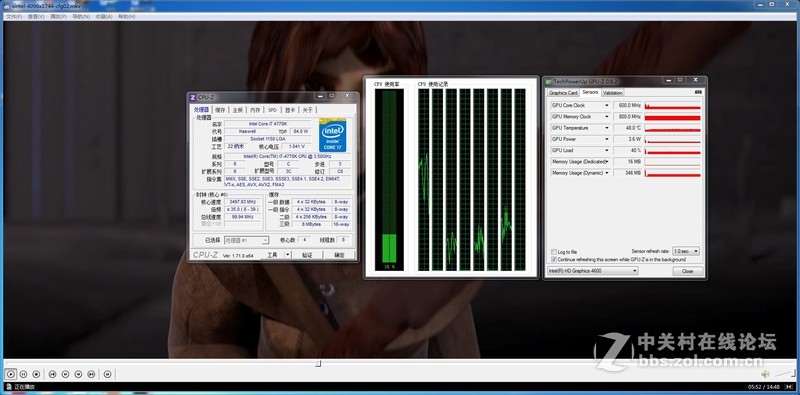Viewport: 800px width, 395px height.
Task: Click the 600.0 MHz GPU Core Clock value
Action: (x=628, y=106)
